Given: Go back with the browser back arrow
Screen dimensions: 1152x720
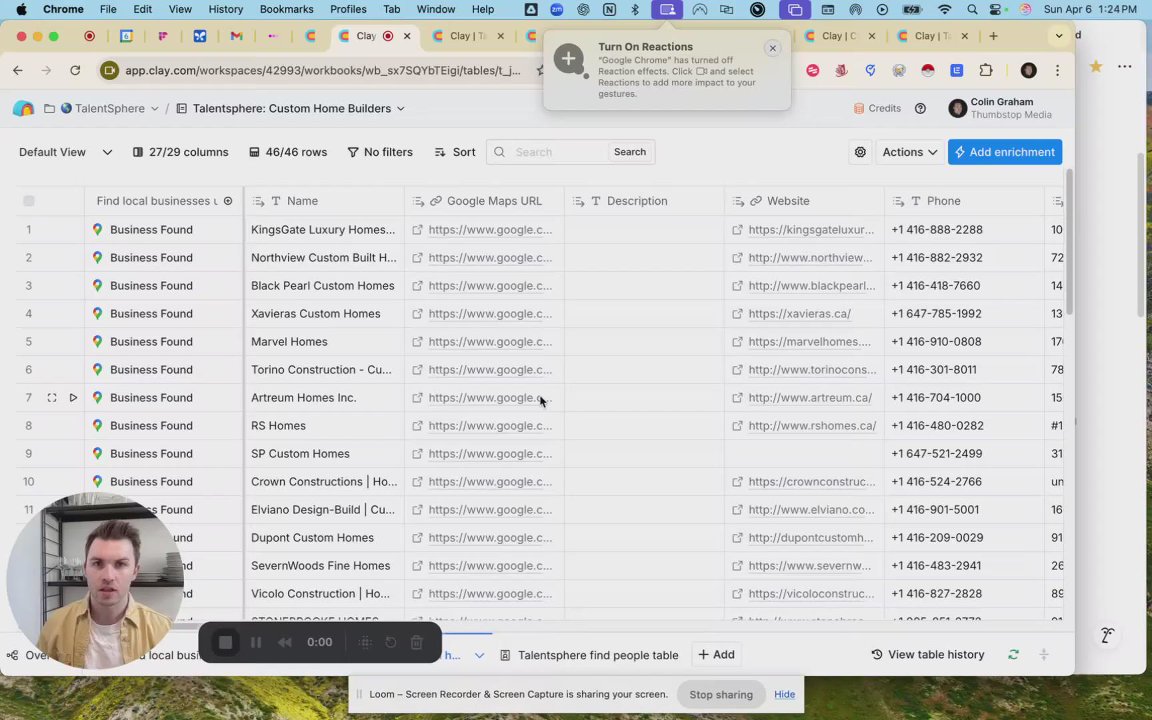Looking at the screenshot, I should (x=18, y=71).
